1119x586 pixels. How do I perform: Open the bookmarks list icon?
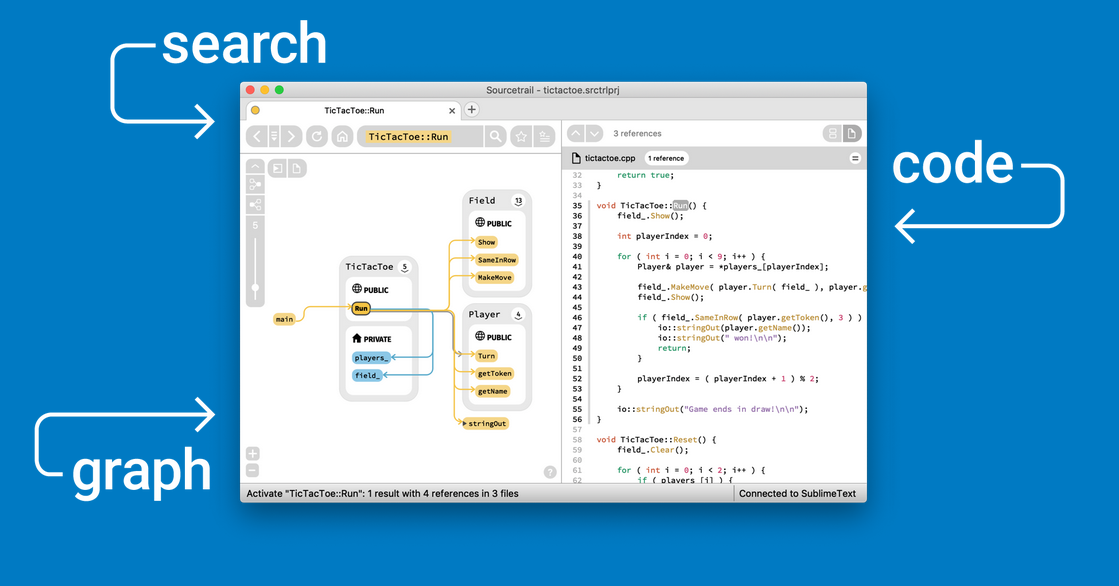544,136
